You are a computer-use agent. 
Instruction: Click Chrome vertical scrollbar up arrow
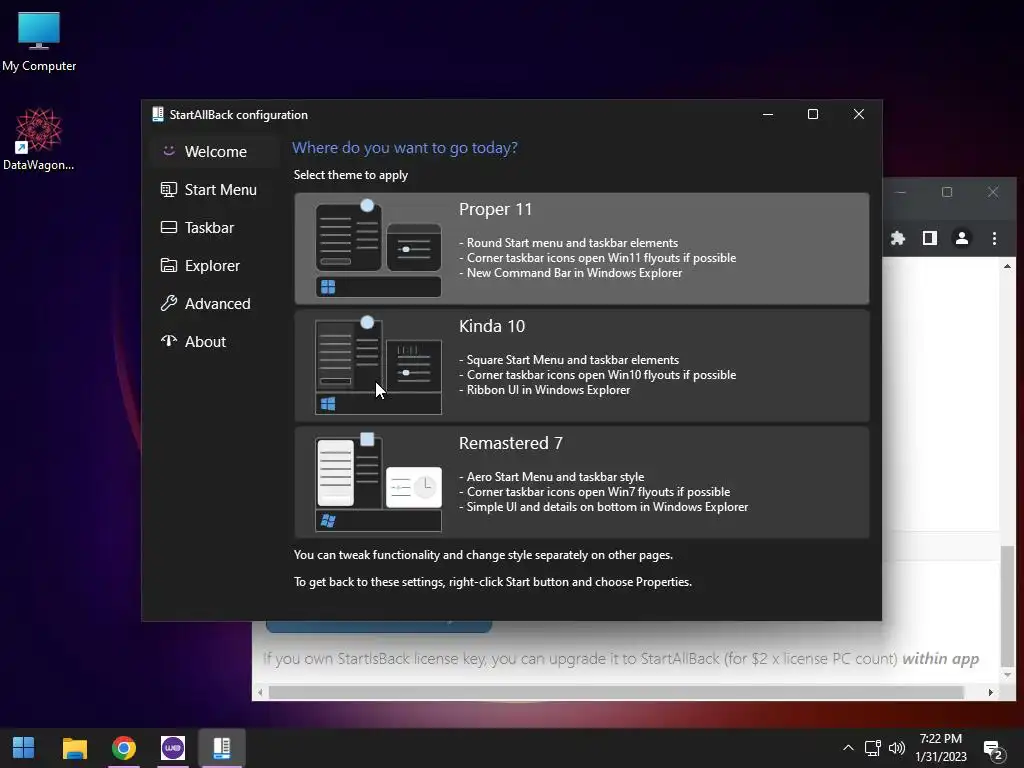(x=1008, y=266)
